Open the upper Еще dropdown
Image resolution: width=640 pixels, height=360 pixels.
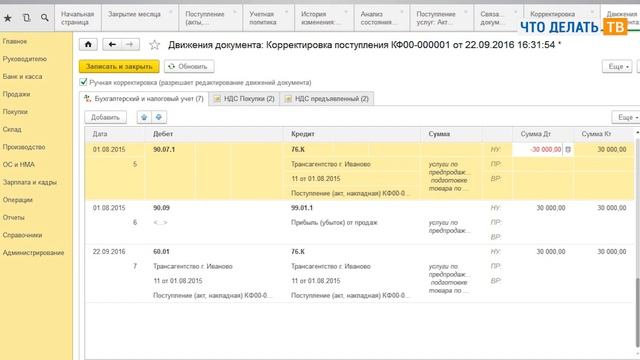point(617,67)
